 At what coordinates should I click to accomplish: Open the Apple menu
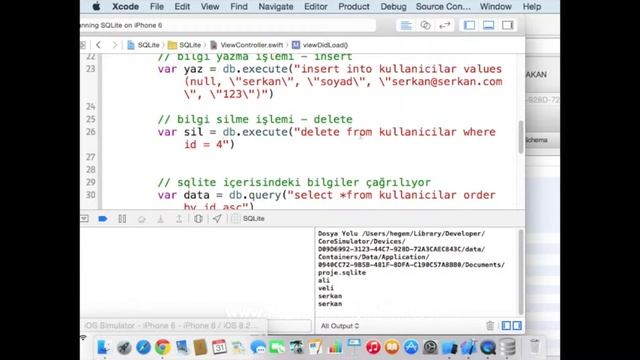click(96, 7)
